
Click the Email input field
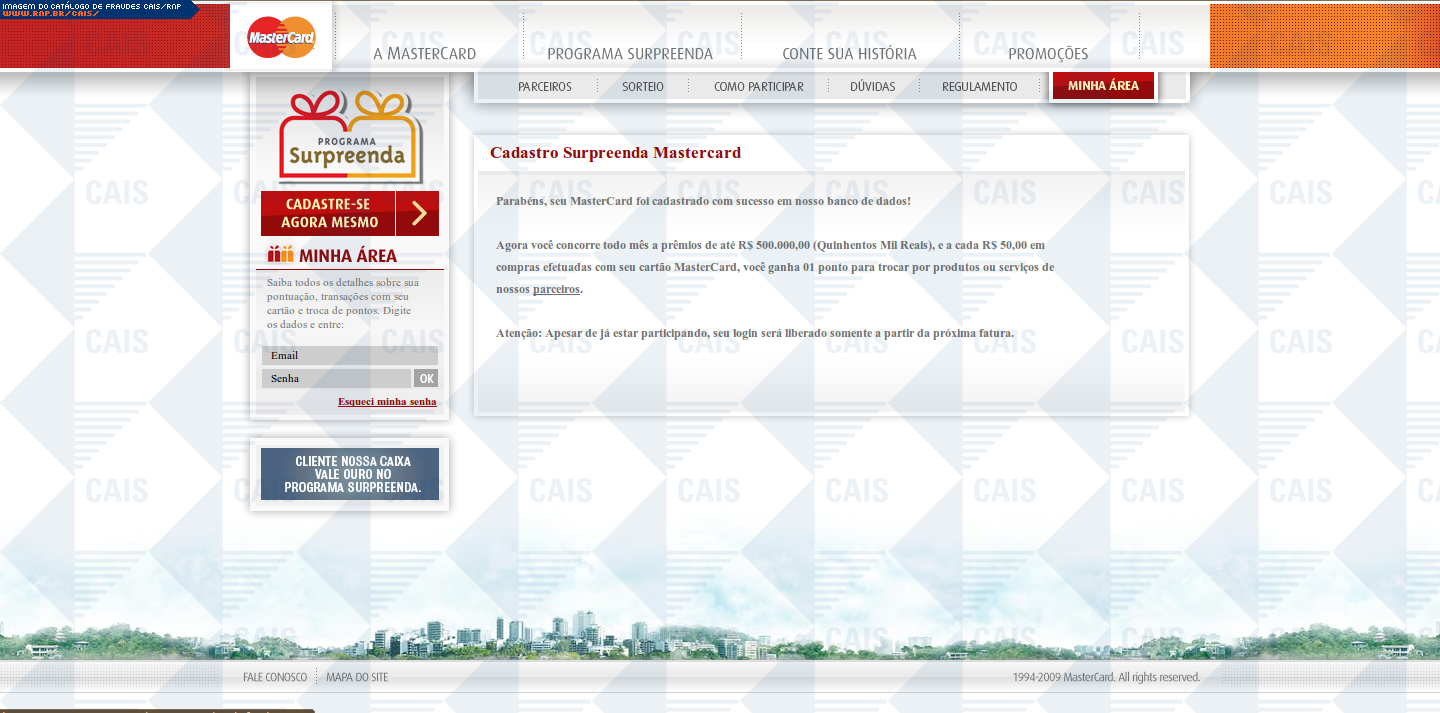[x=349, y=356]
